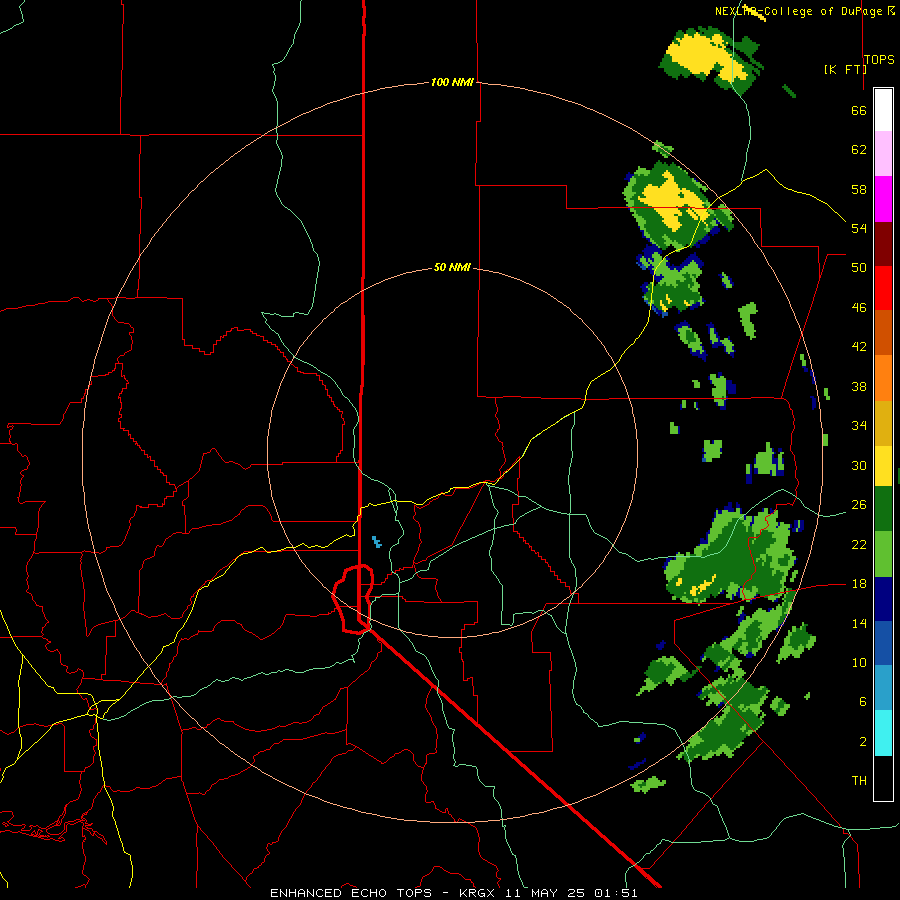Click the legend value 54
This screenshot has height=900, width=900.
tap(859, 228)
